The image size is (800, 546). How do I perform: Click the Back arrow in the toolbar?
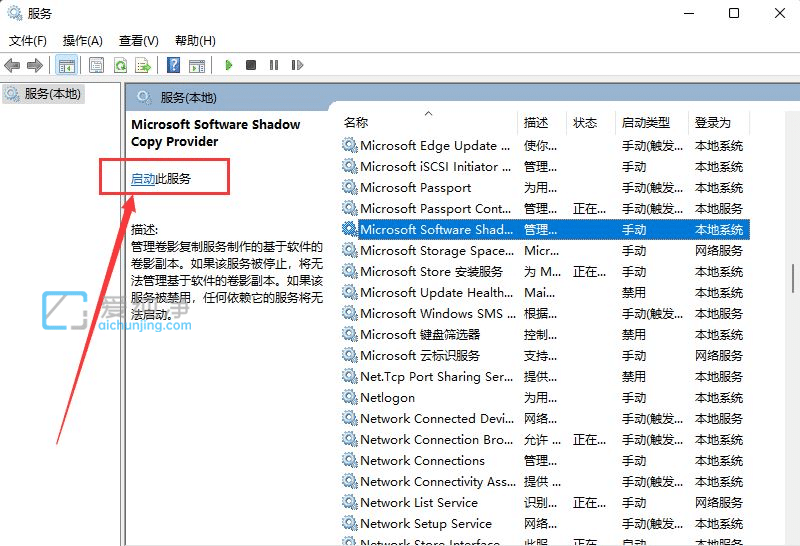coord(12,65)
